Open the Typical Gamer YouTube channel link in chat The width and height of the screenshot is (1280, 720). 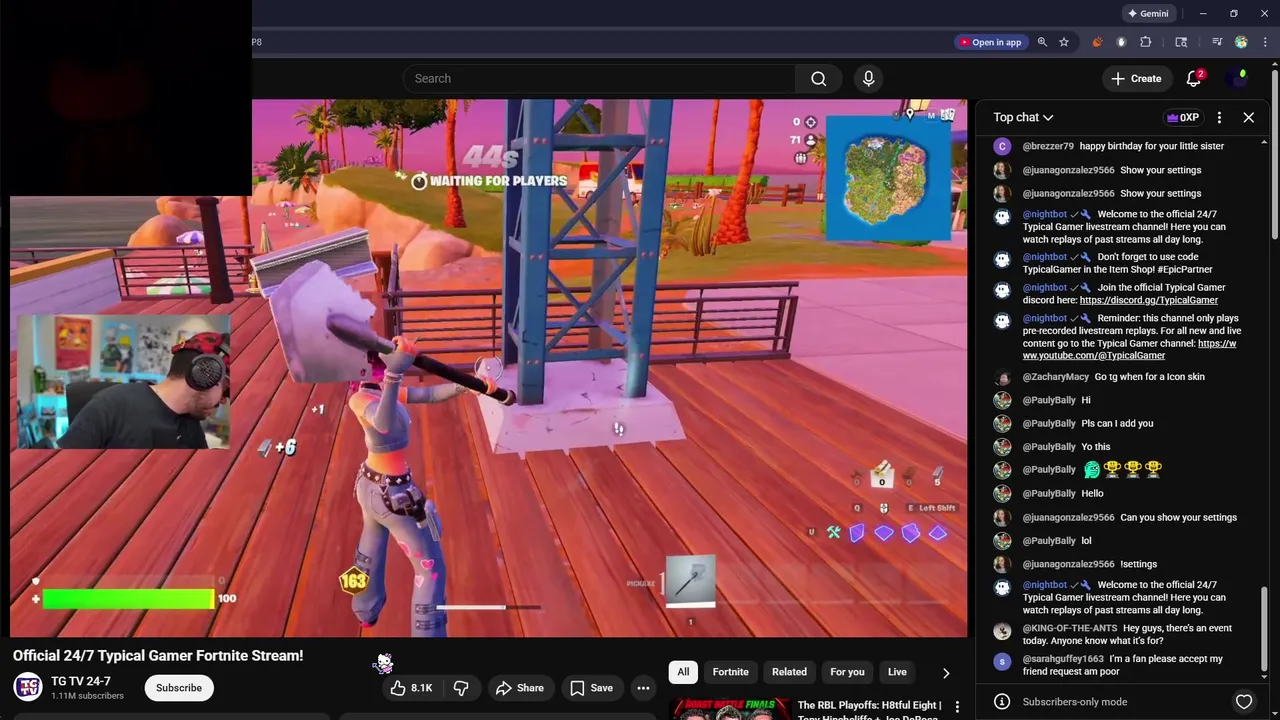pos(1130,349)
